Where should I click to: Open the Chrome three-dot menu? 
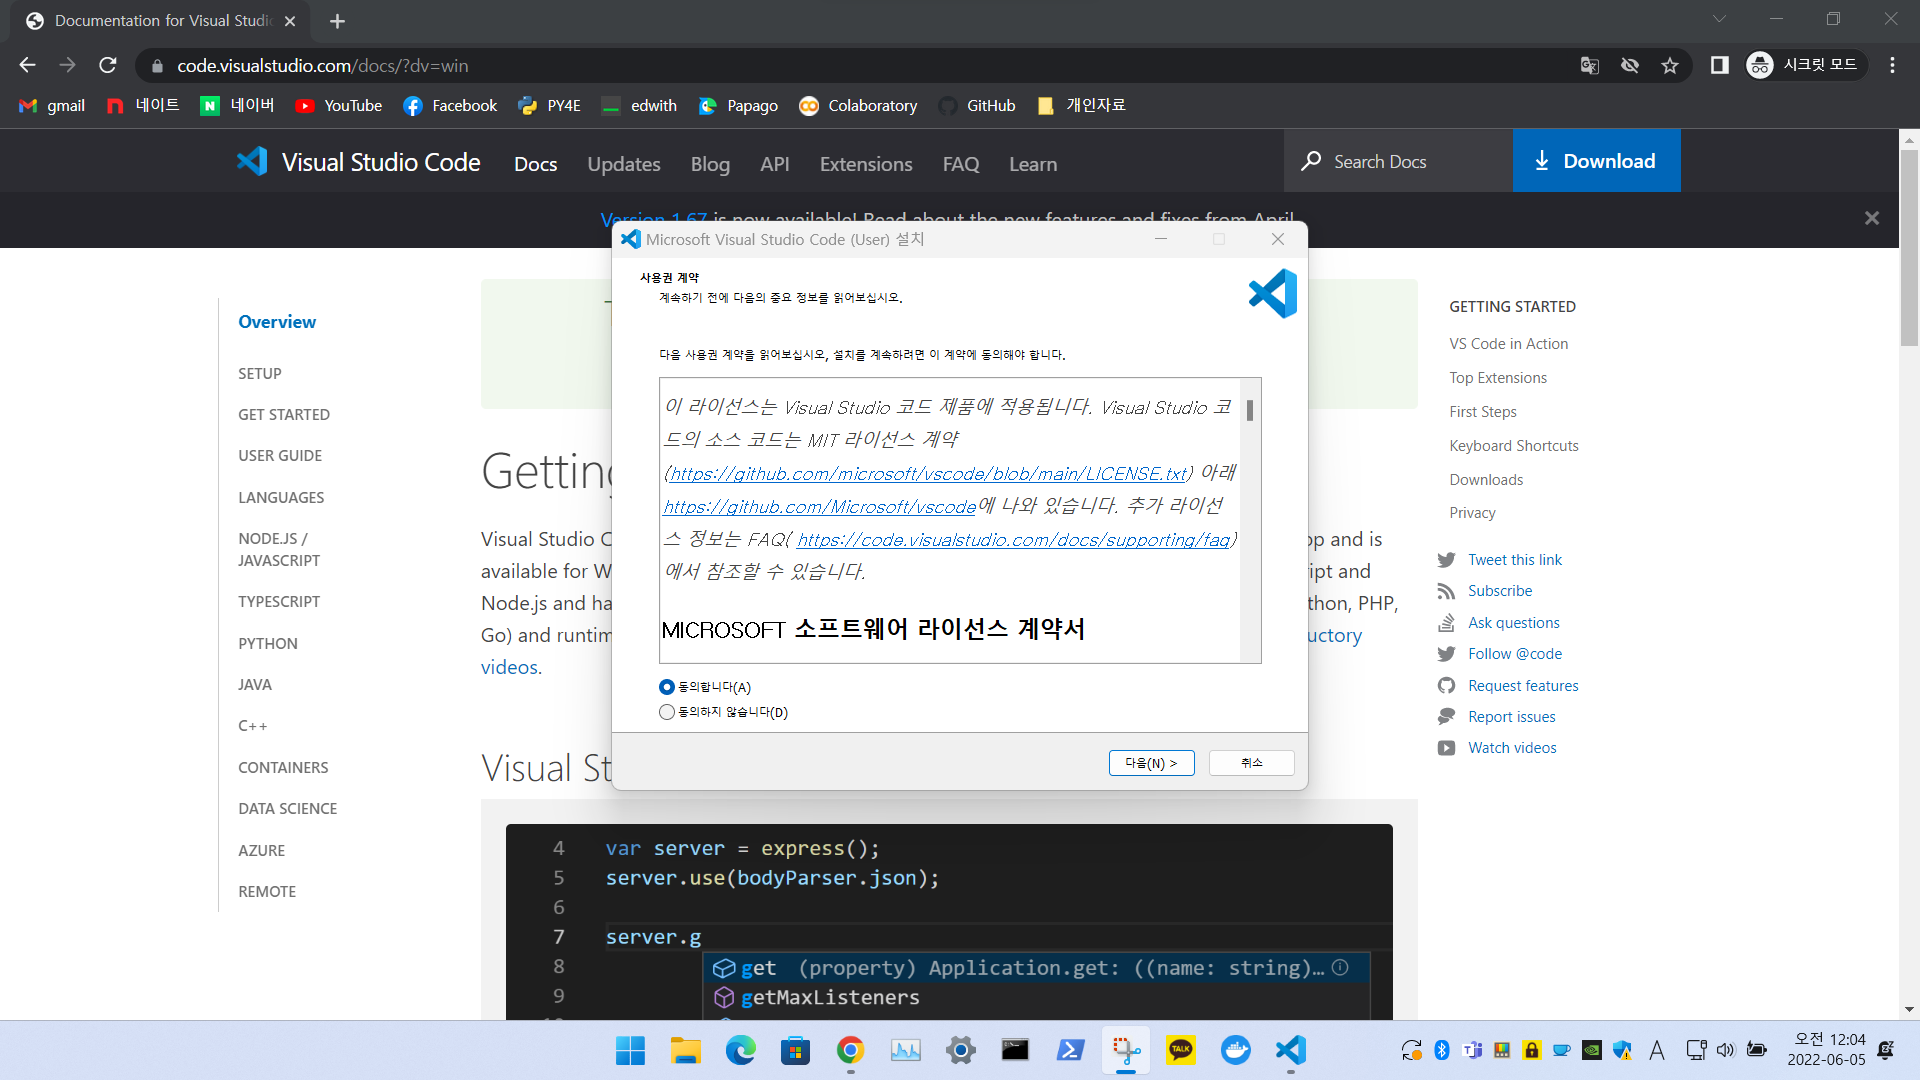(x=1892, y=65)
